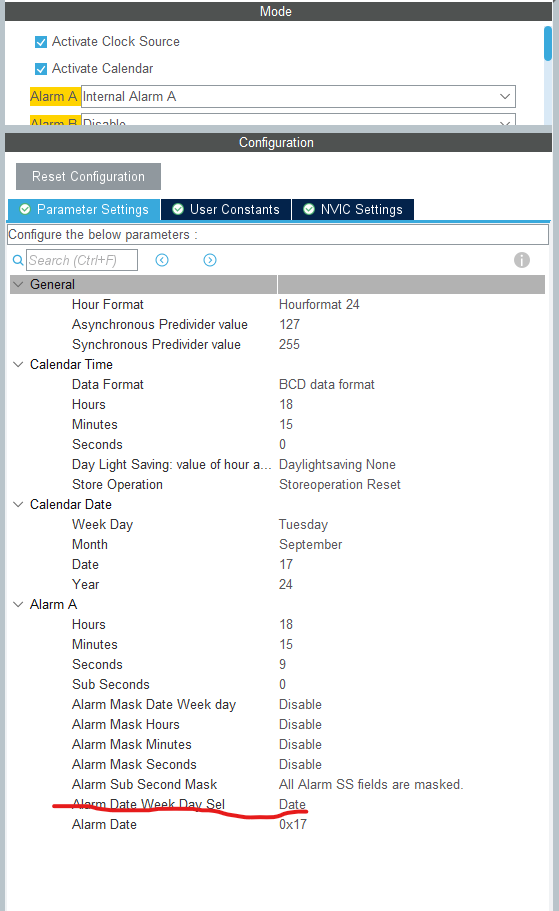Select Asynchronous Predivider value 127
The width and height of the screenshot is (559, 911).
[x=289, y=324]
